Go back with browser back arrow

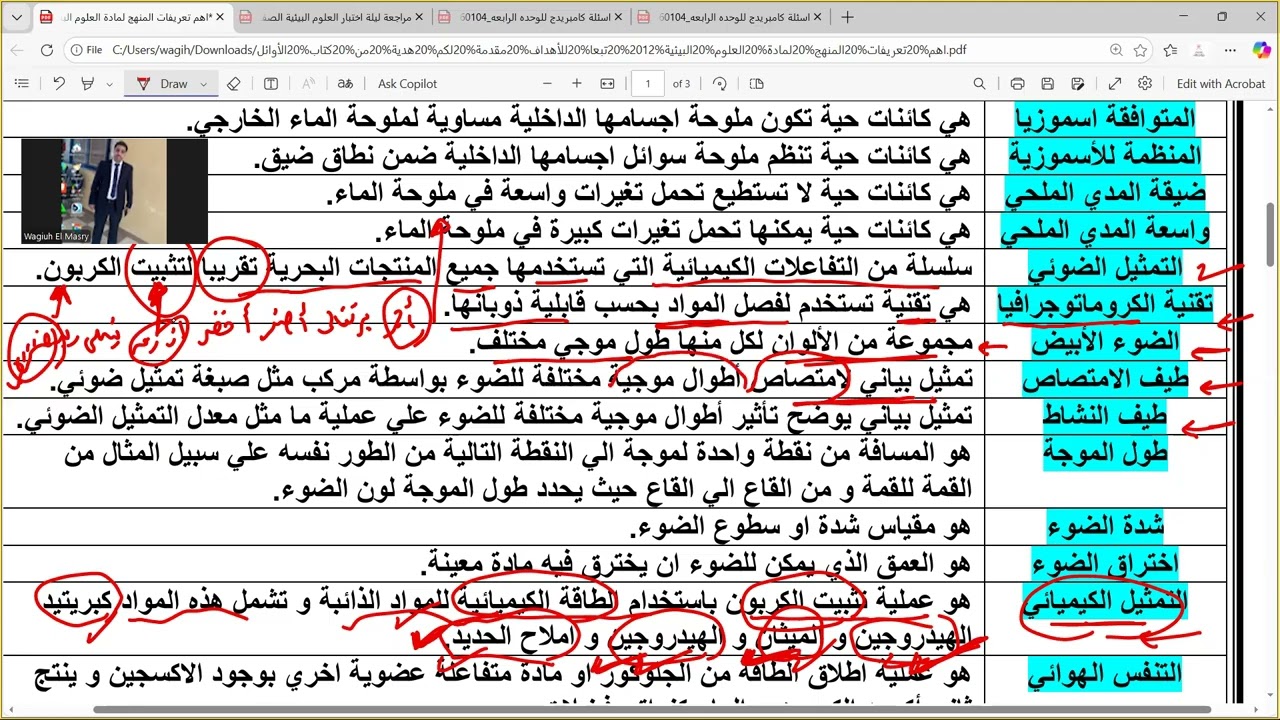pos(19,50)
